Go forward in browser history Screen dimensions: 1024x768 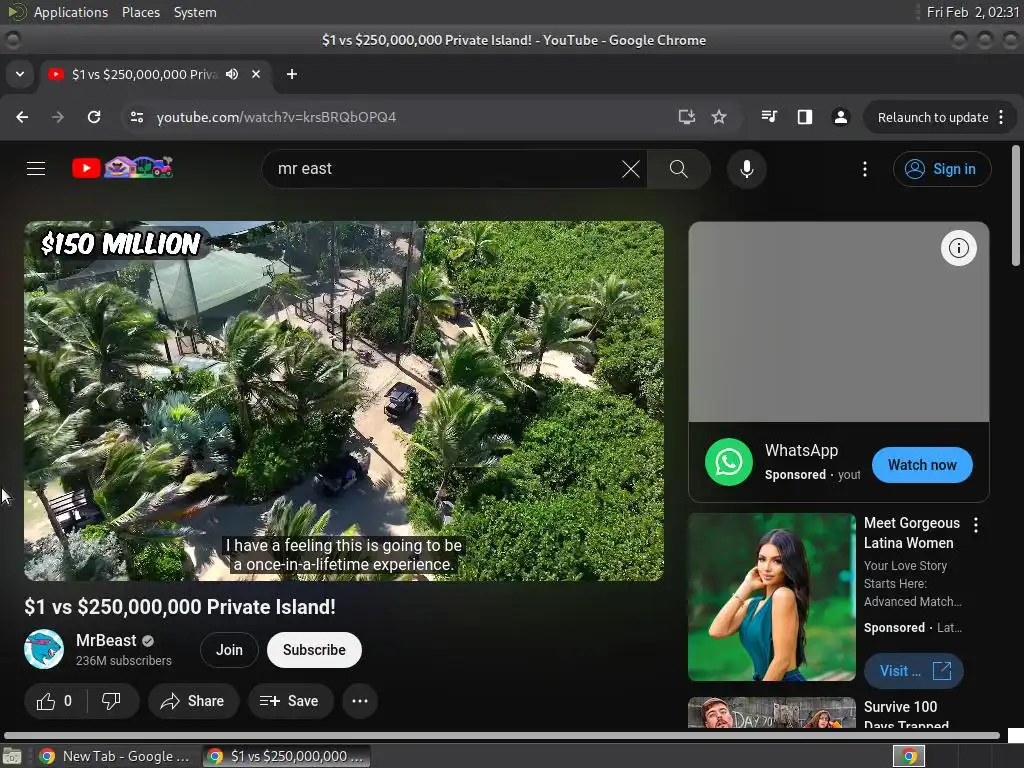pyautogui.click(x=58, y=117)
